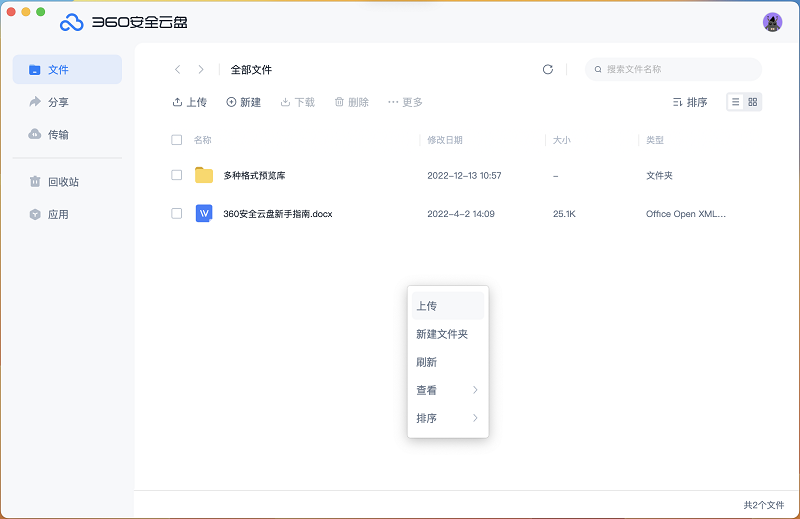
Task: Expand the 排序 submenu in context menu
Action: pos(447,418)
